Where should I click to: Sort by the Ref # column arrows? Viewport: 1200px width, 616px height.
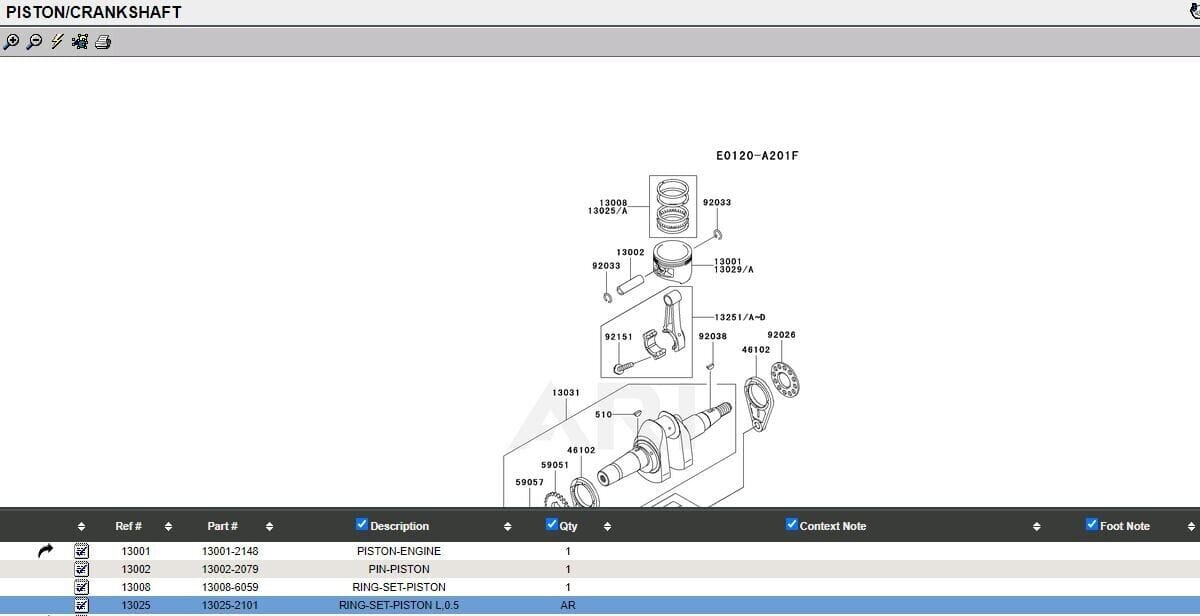click(168, 527)
